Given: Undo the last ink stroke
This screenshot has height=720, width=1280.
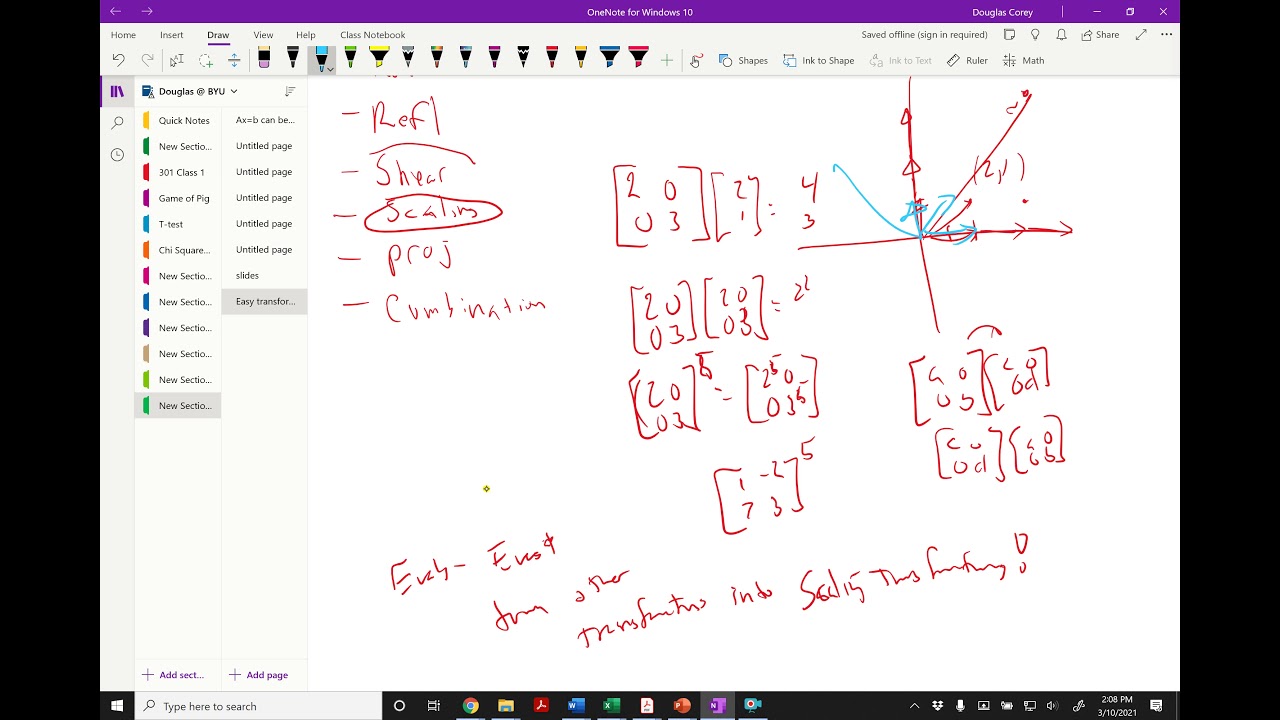Looking at the screenshot, I should point(118,60).
